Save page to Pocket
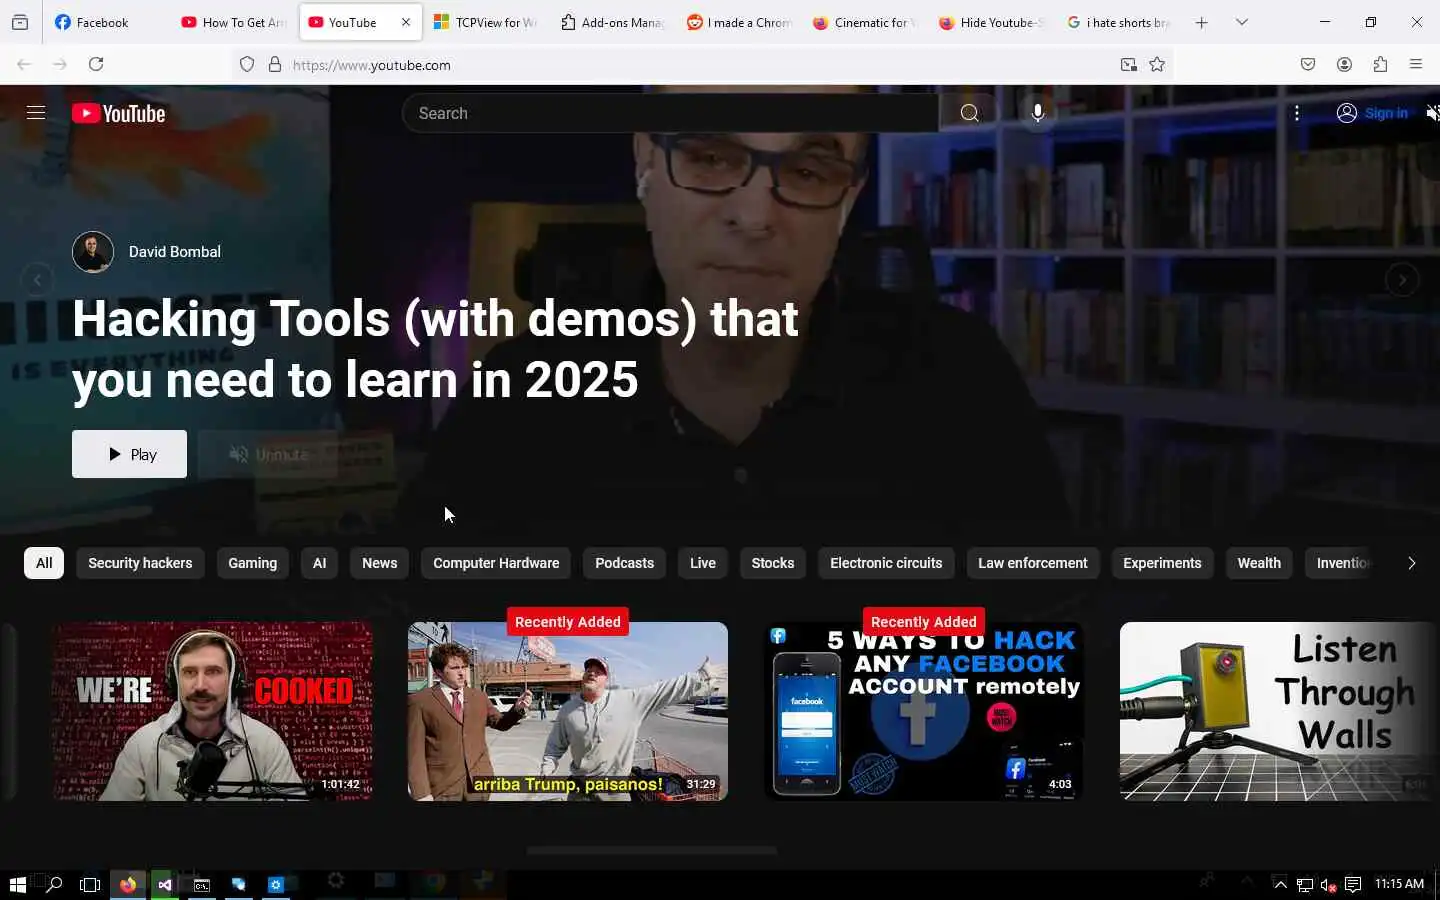Image resolution: width=1440 pixels, height=900 pixels. pyautogui.click(x=1308, y=64)
